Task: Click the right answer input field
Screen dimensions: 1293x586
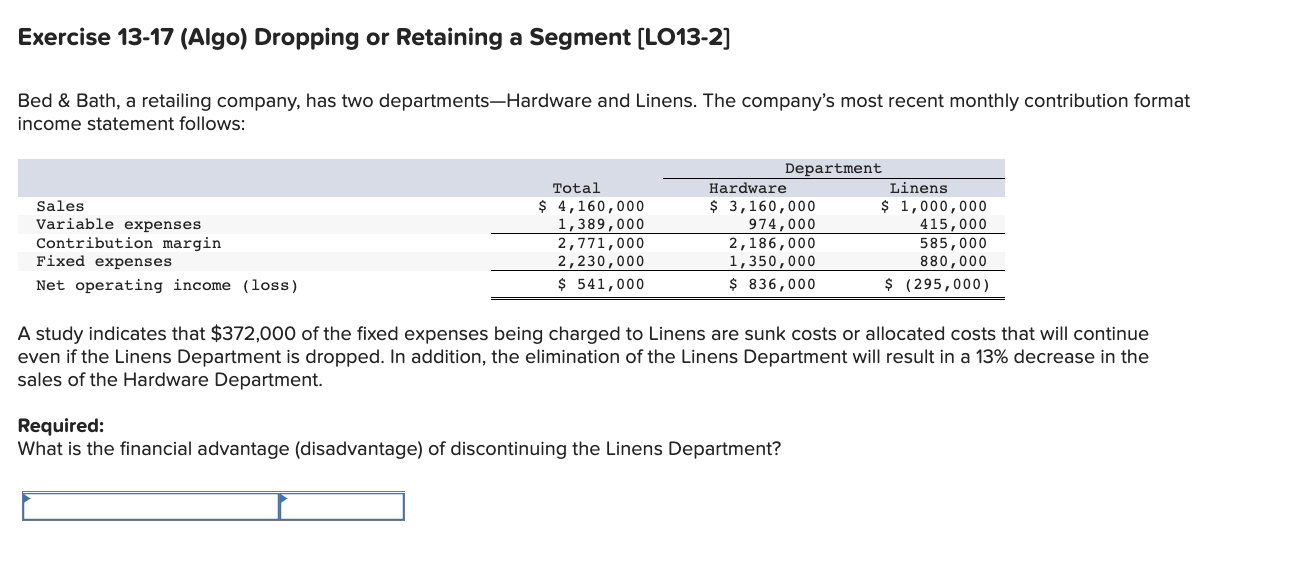Action: point(345,506)
